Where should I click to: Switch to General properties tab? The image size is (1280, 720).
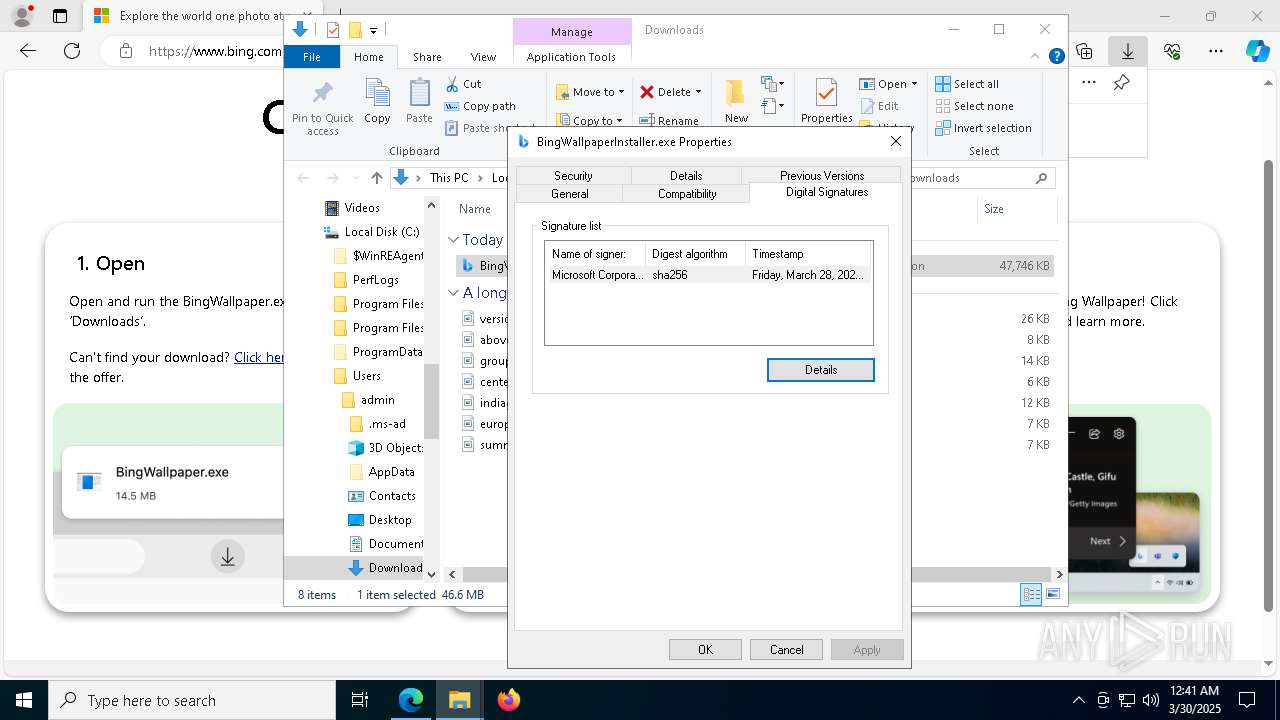[x=569, y=193]
